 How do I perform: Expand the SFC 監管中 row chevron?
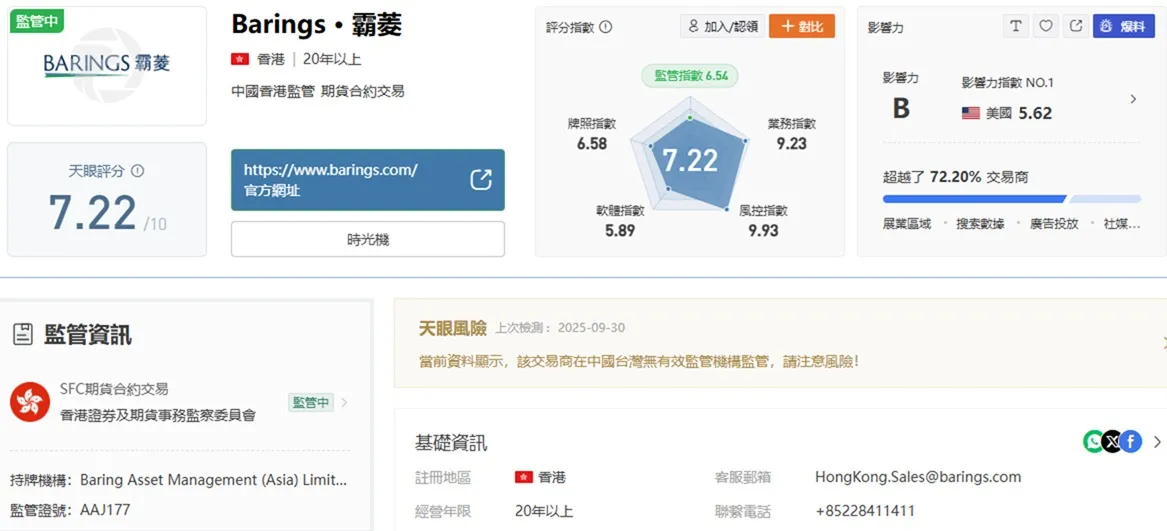click(344, 403)
